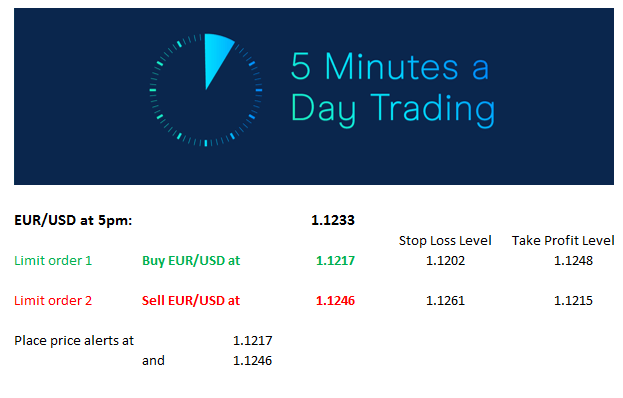Click the Take Profit Level header
The width and height of the screenshot is (623, 398).
click(x=563, y=240)
